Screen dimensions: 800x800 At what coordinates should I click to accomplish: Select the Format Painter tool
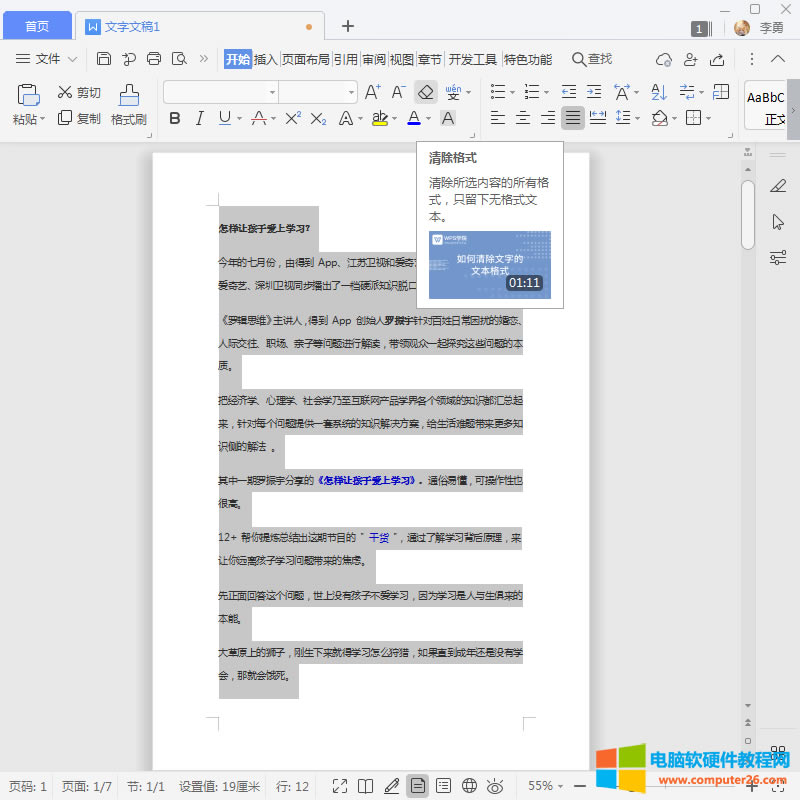[129, 105]
